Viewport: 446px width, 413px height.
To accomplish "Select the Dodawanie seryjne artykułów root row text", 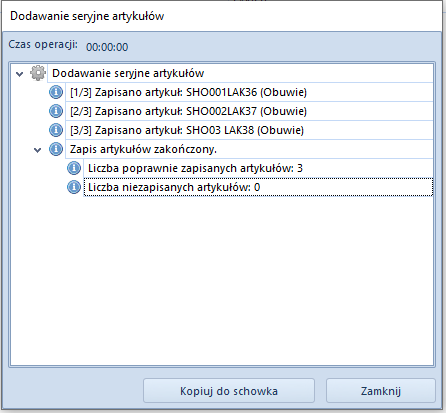I will pos(128,73).
